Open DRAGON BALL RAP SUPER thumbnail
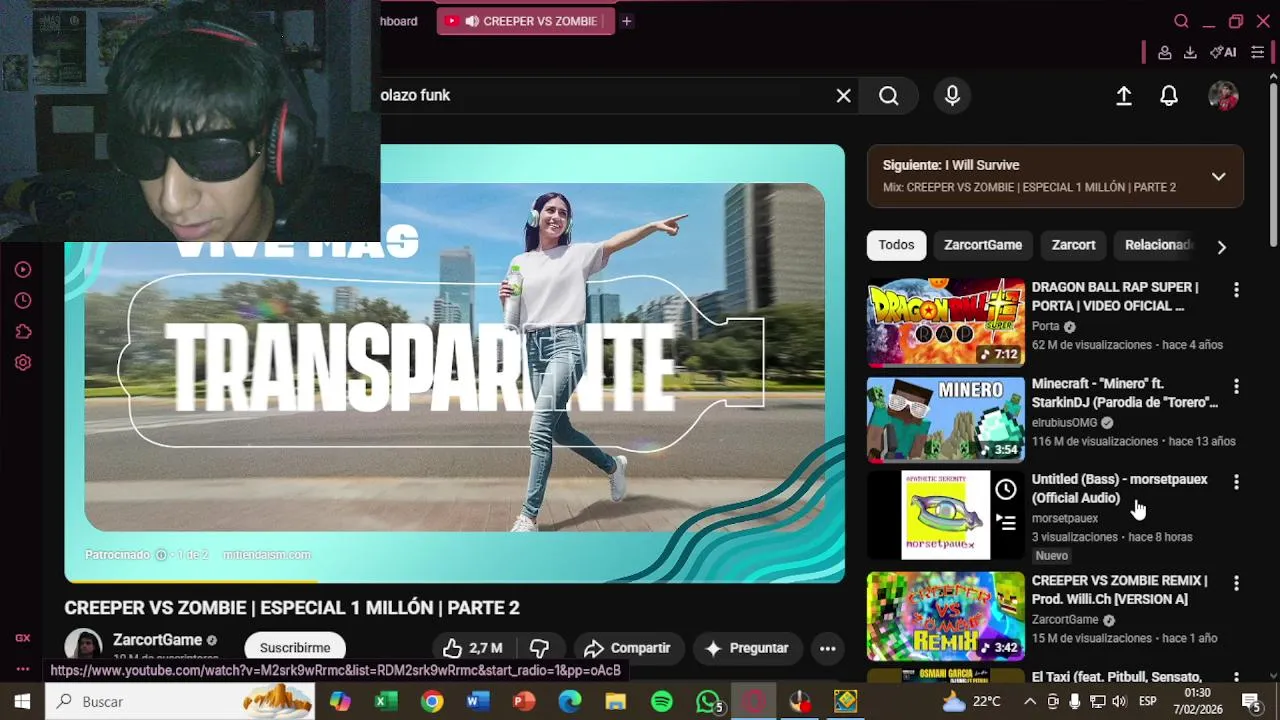1280x720 pixels. coord(946,323)
